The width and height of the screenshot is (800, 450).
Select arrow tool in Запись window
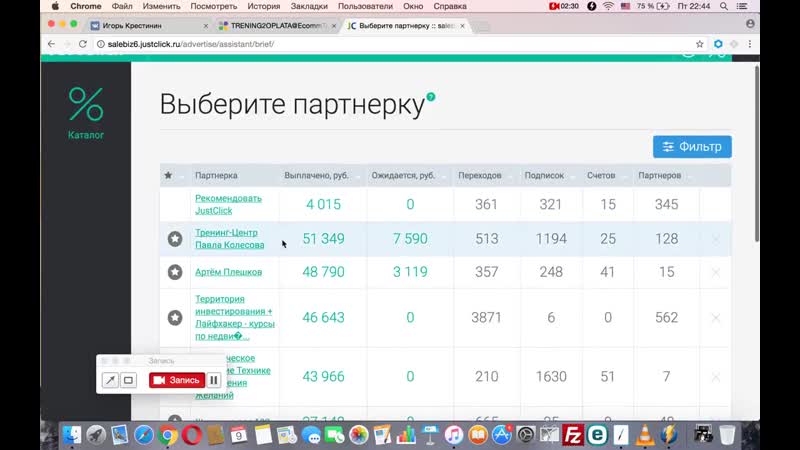pyautogui.click(x=110, y=380)
